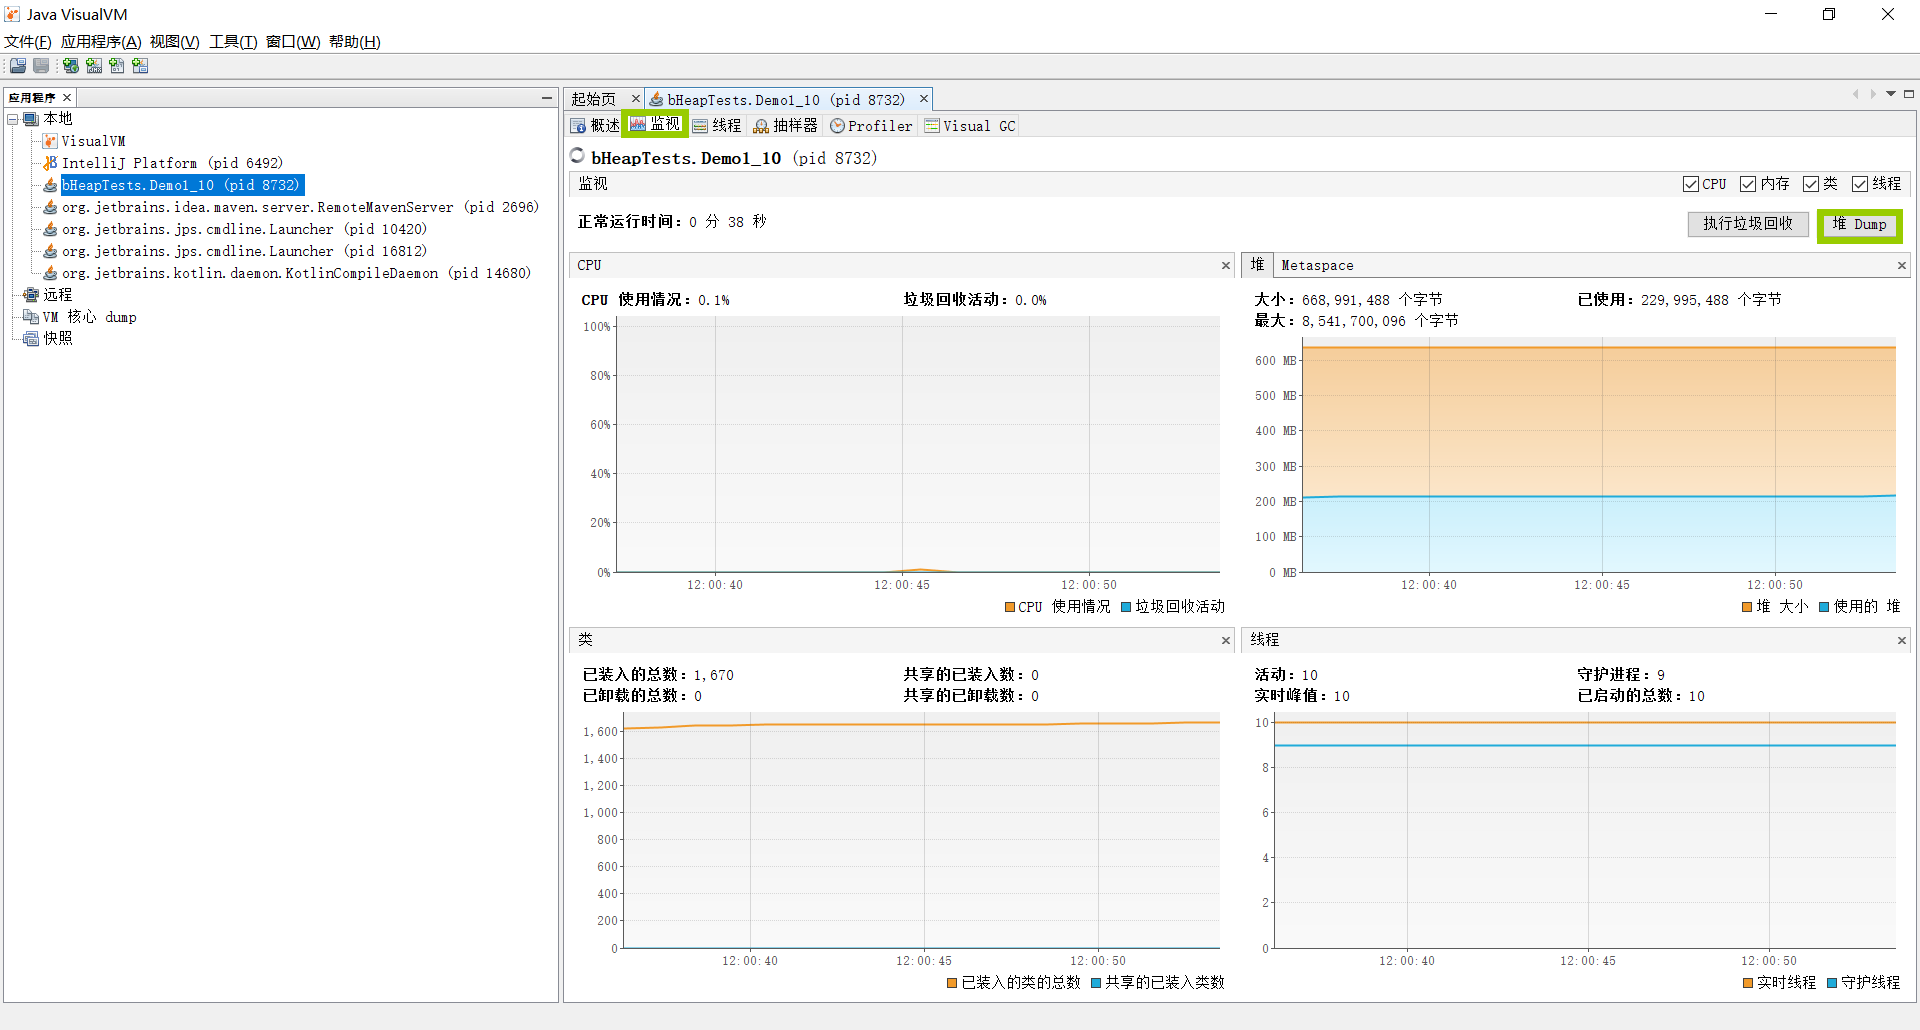Click orange 堆 大小 legend swatch
Viewport: 1920px width, 1030px height.
(x=1747, y=607)
